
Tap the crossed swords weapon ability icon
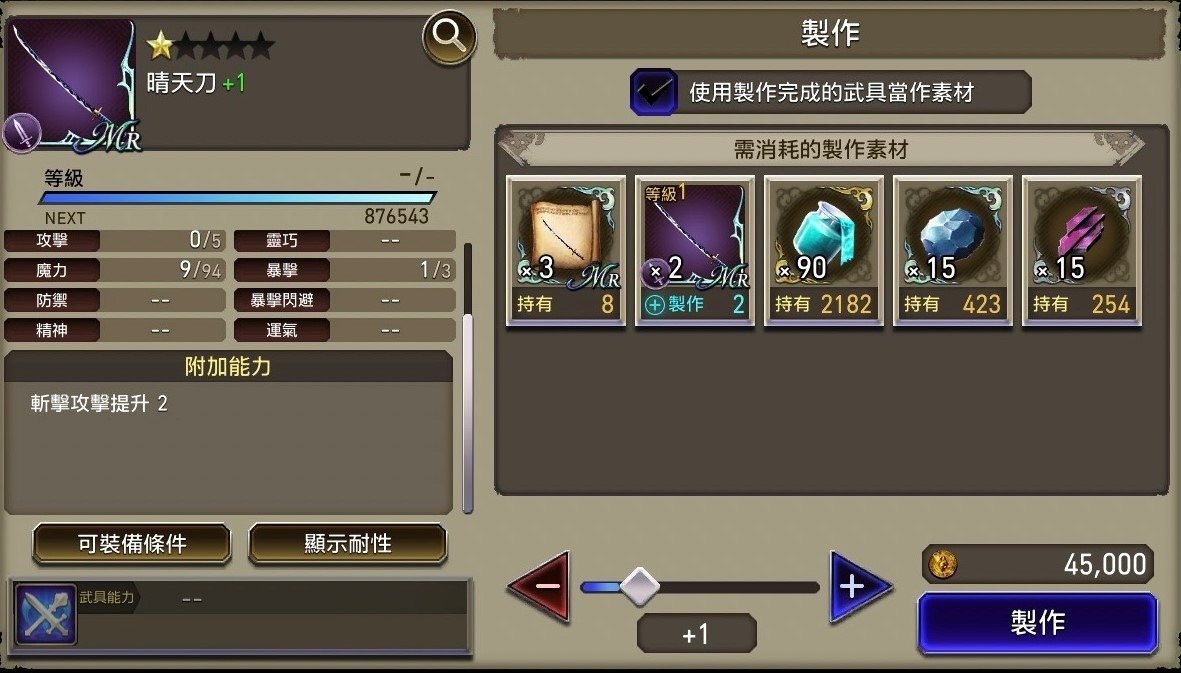coord(45,614)
